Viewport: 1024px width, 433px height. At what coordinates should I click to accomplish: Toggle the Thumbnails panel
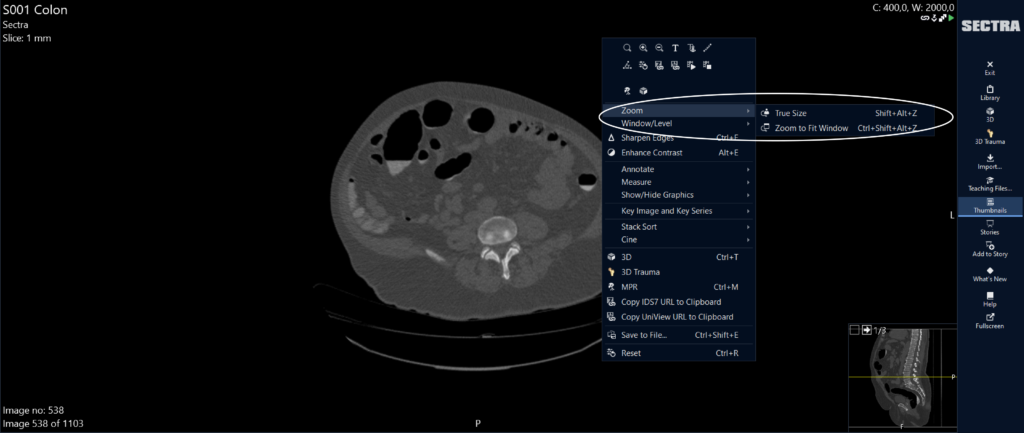[x=989, y=206]
